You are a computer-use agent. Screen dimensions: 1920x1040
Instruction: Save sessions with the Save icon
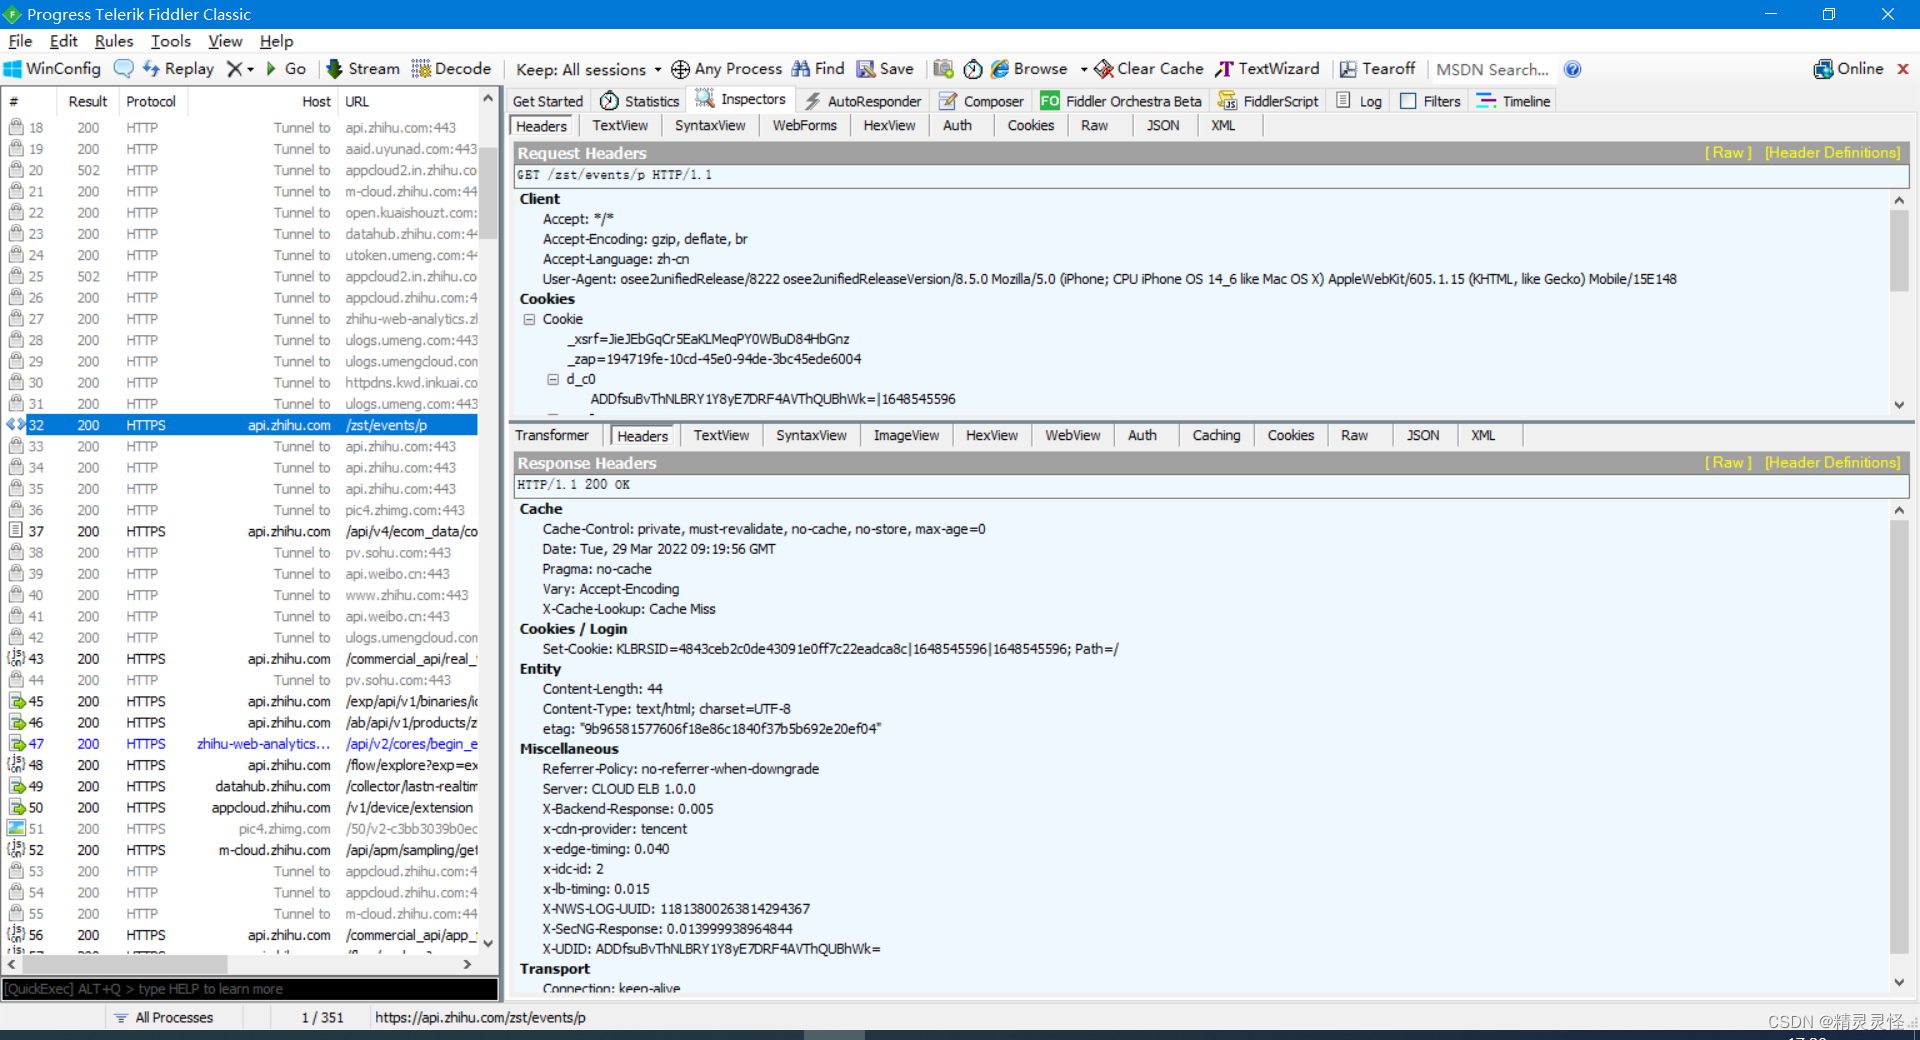(x=885, y=69)
